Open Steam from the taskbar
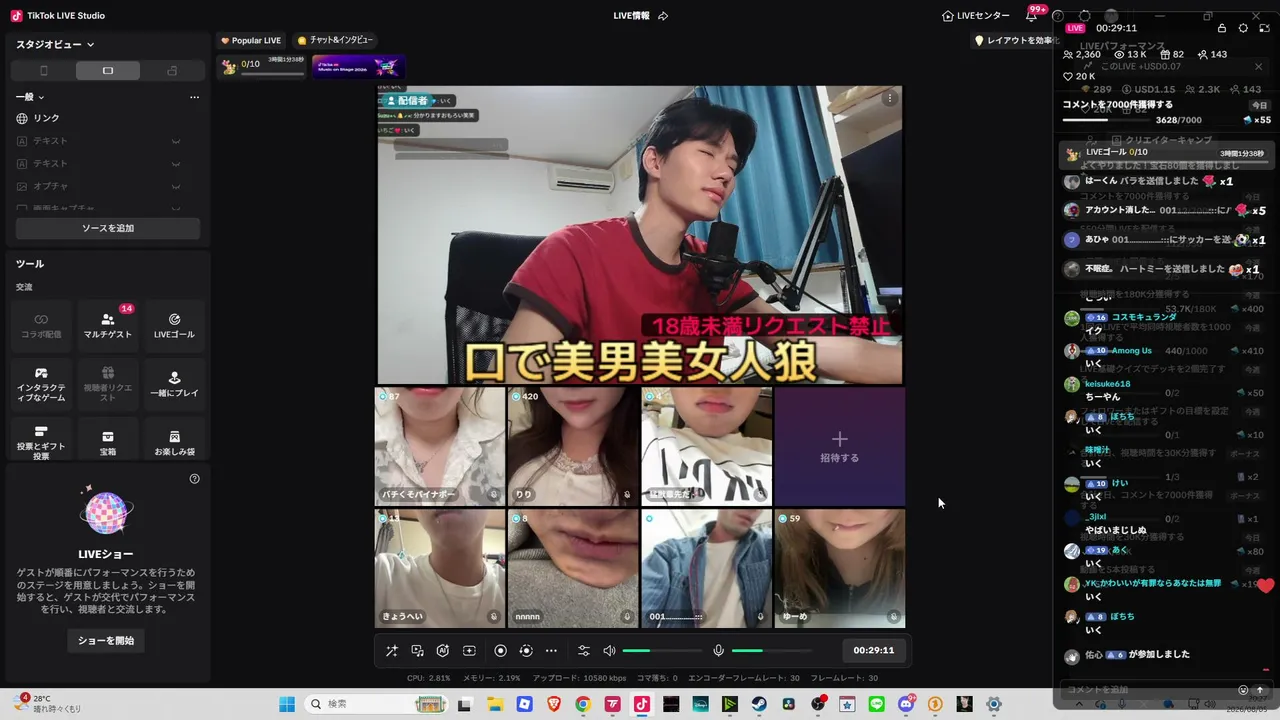This screenshot has height=720, width=1280. coord(759,704)
